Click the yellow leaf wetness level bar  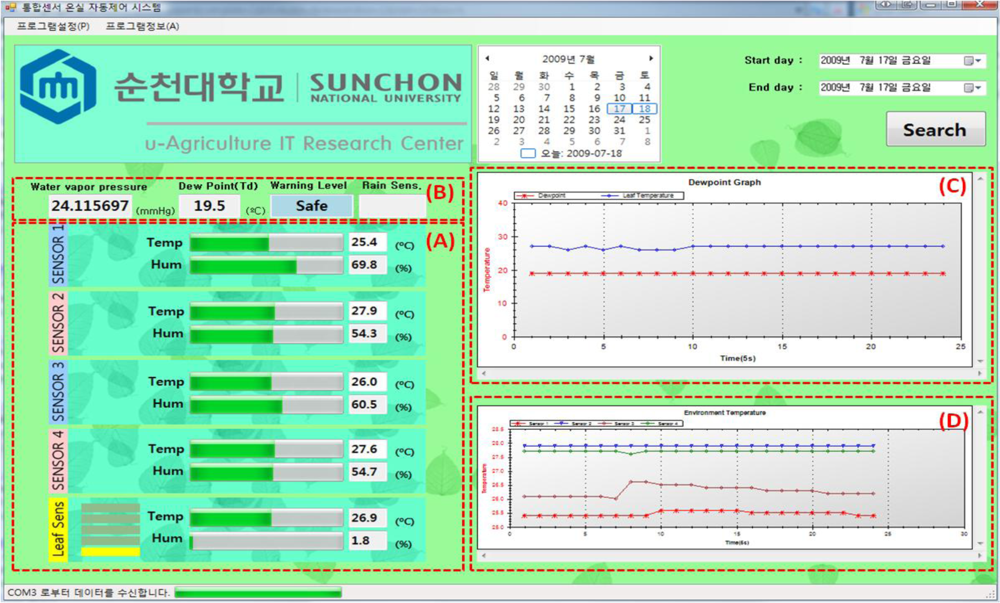110,551
